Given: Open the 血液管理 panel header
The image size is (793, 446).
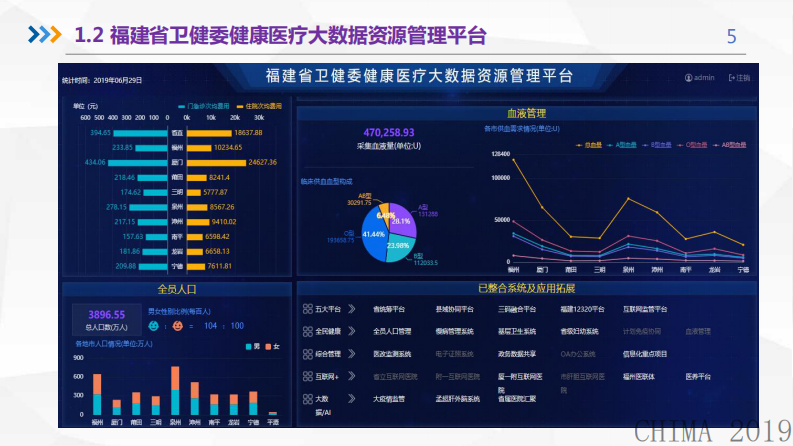Looking at the screenshot, I should [526, 114].
